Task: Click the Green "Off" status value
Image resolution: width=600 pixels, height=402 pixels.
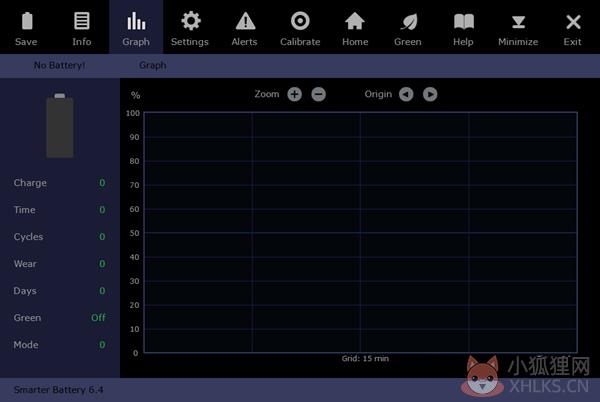Action: [x=98, y=318]
